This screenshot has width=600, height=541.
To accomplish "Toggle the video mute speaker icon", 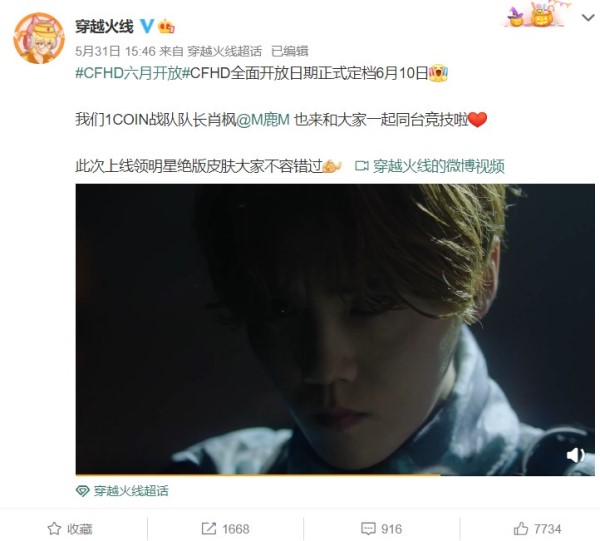I will pyautogui.click(x=575, y=455).
